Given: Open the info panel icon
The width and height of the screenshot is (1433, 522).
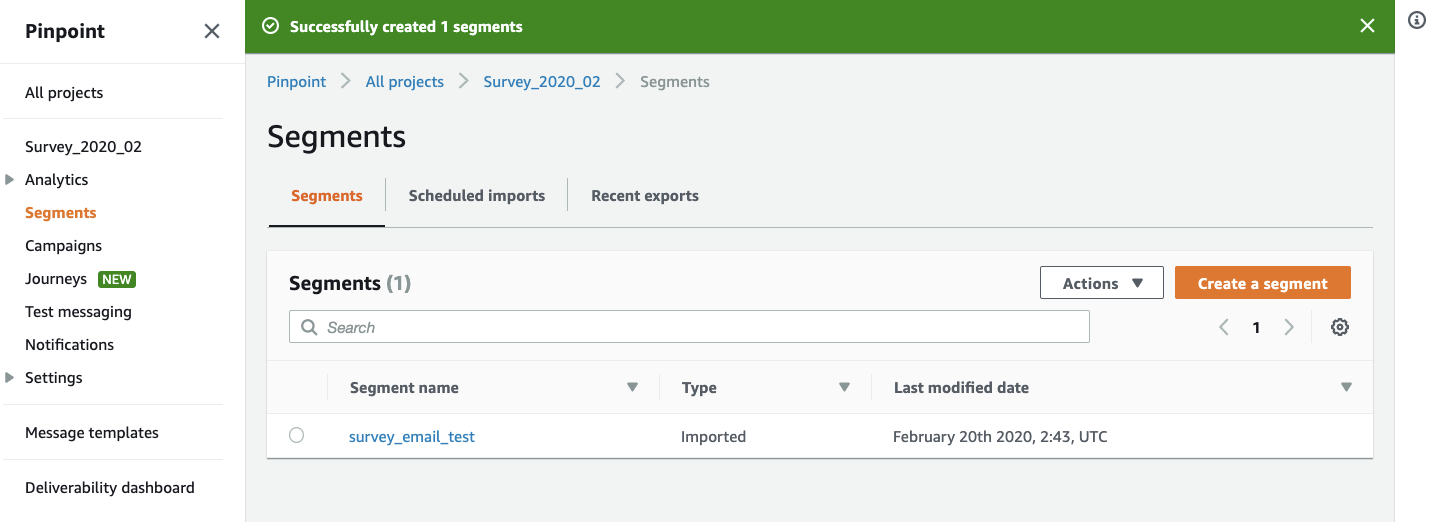Looking at the screenshot, I should click(x=1416, y=21).
